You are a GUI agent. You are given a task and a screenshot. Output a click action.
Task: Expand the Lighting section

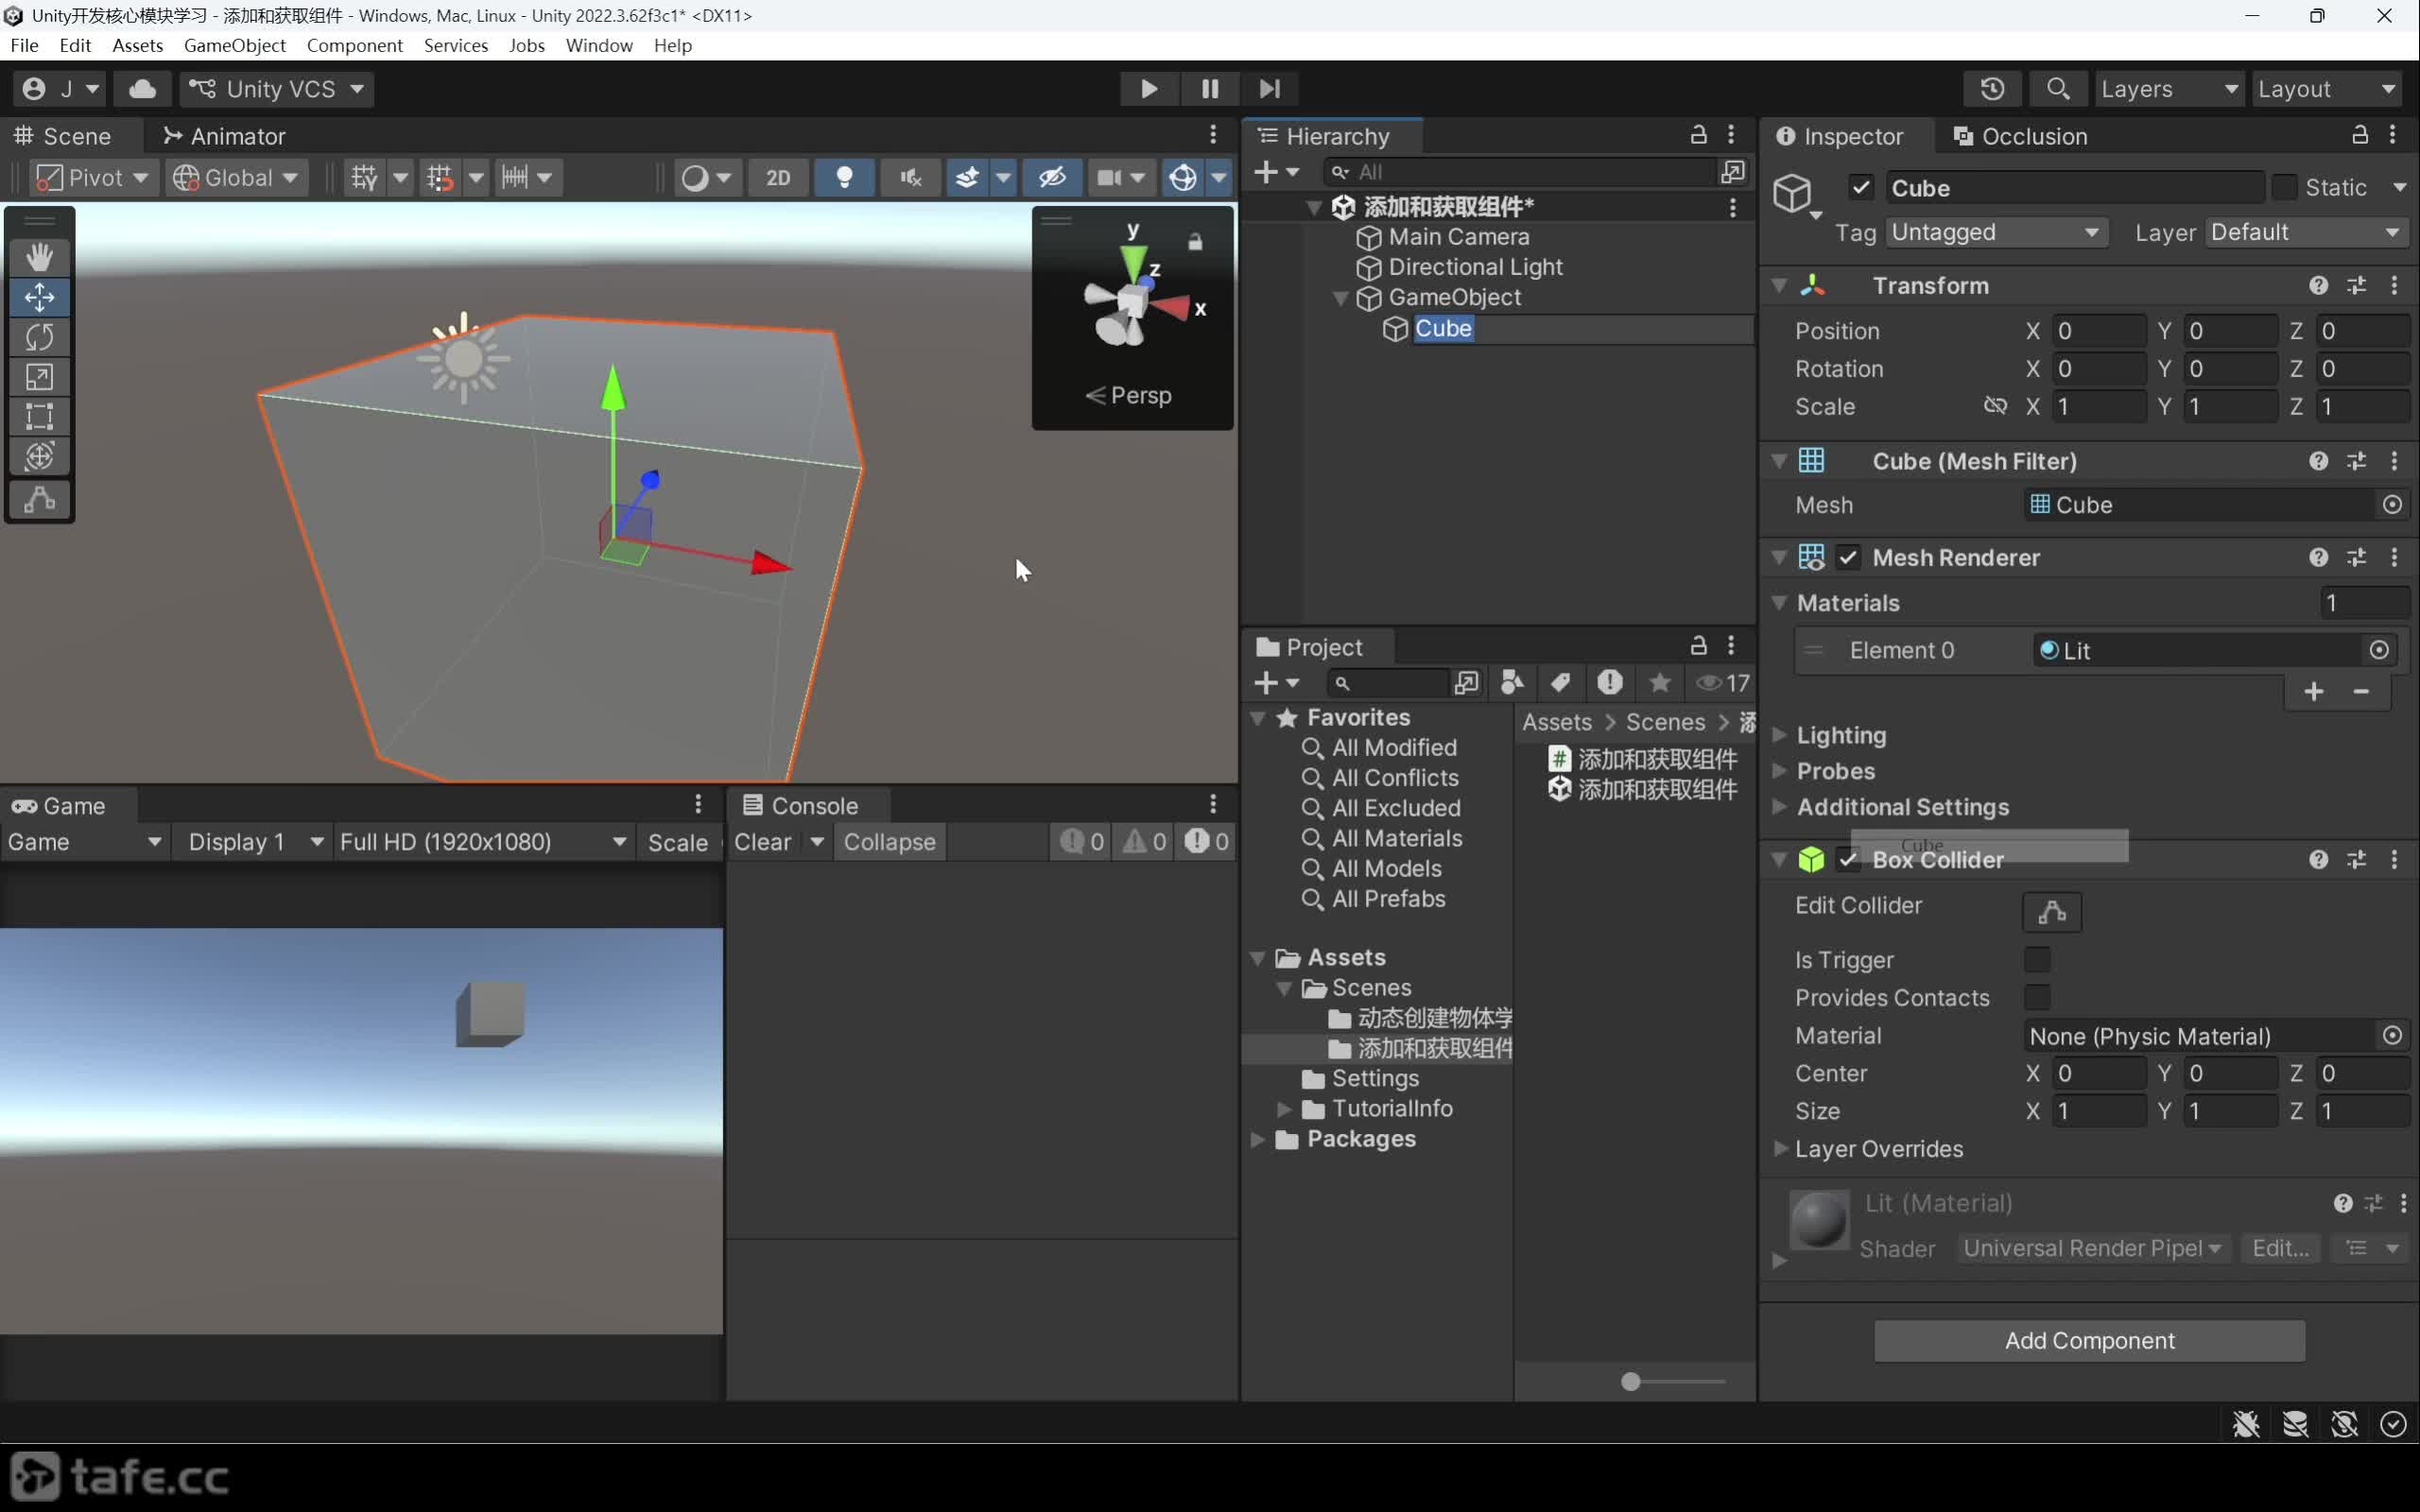pos(1780,735)
